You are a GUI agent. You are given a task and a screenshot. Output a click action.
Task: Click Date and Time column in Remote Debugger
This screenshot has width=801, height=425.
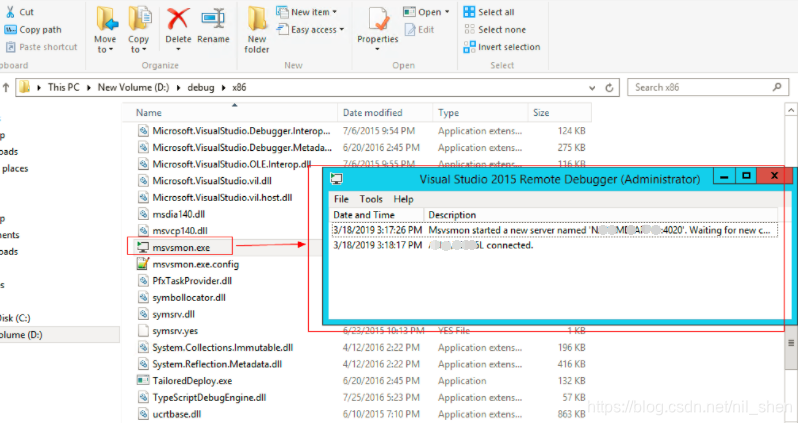(x=376, y=215)
